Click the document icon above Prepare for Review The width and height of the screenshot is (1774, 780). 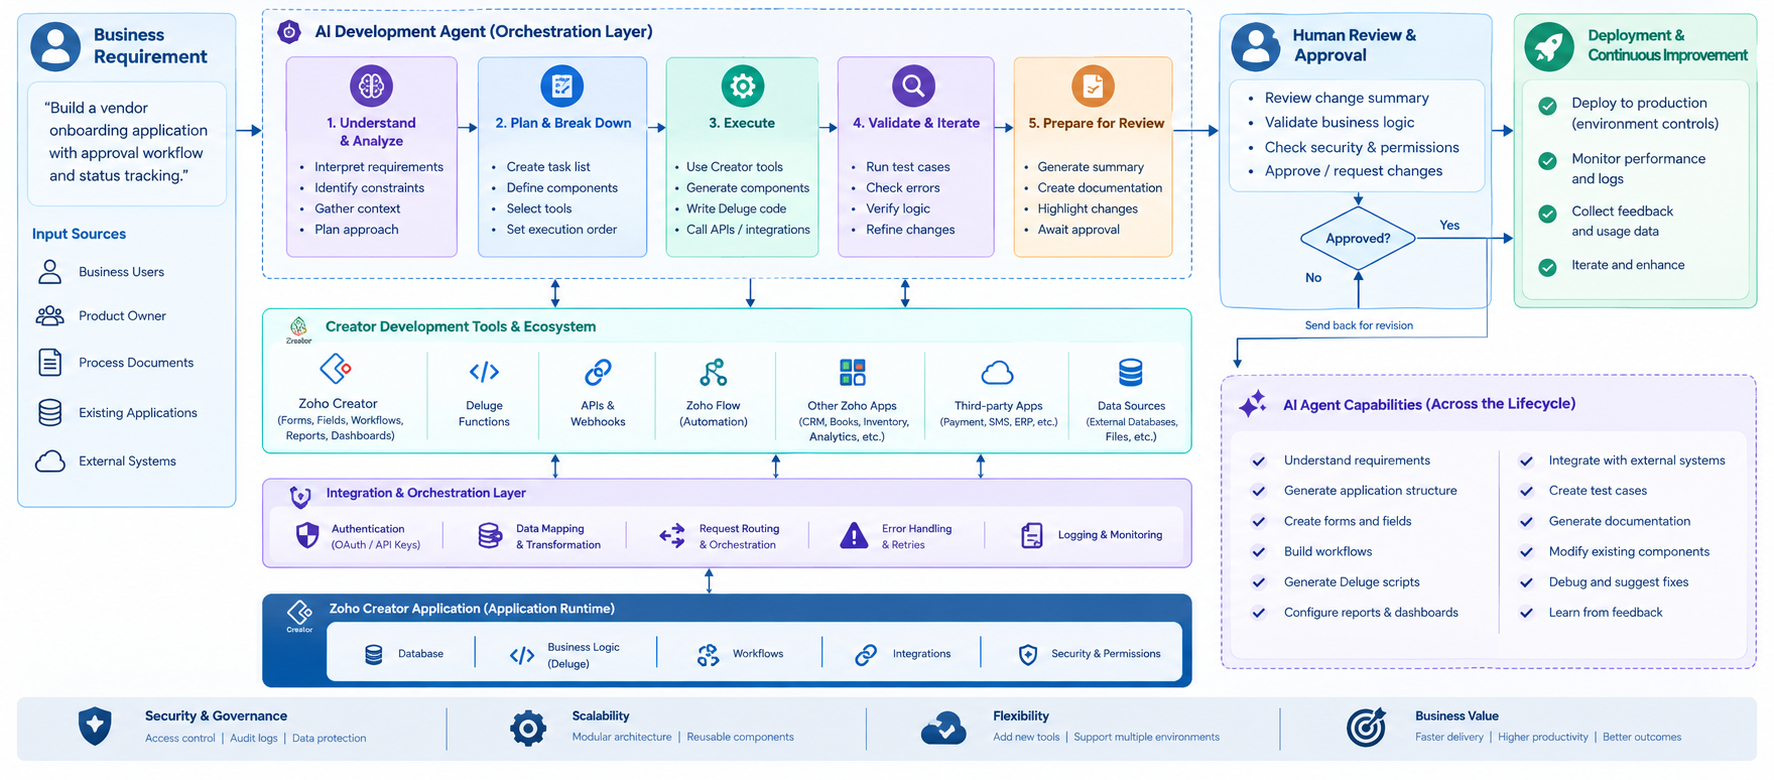(x=1093, y=86)
